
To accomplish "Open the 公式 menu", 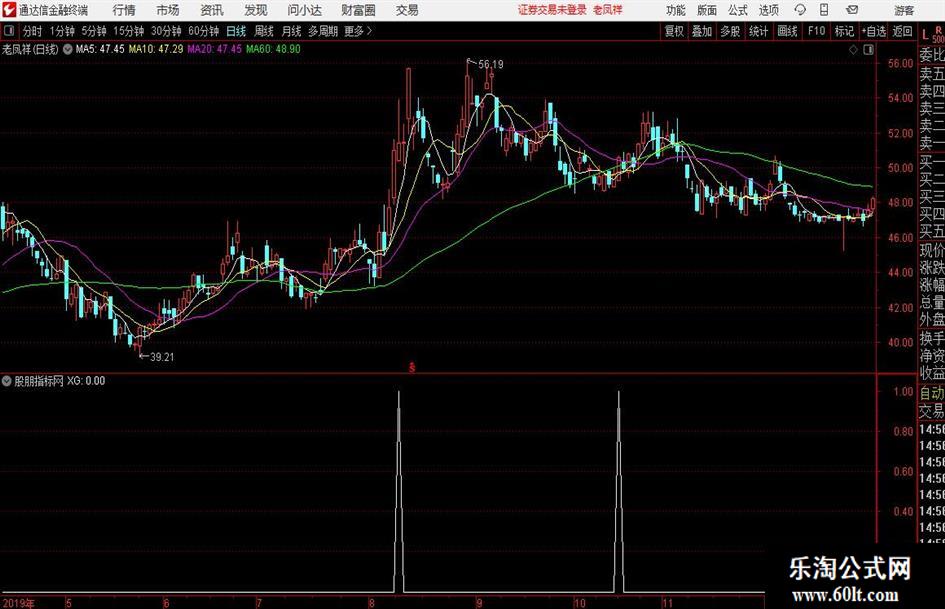I will pos(738,10).
